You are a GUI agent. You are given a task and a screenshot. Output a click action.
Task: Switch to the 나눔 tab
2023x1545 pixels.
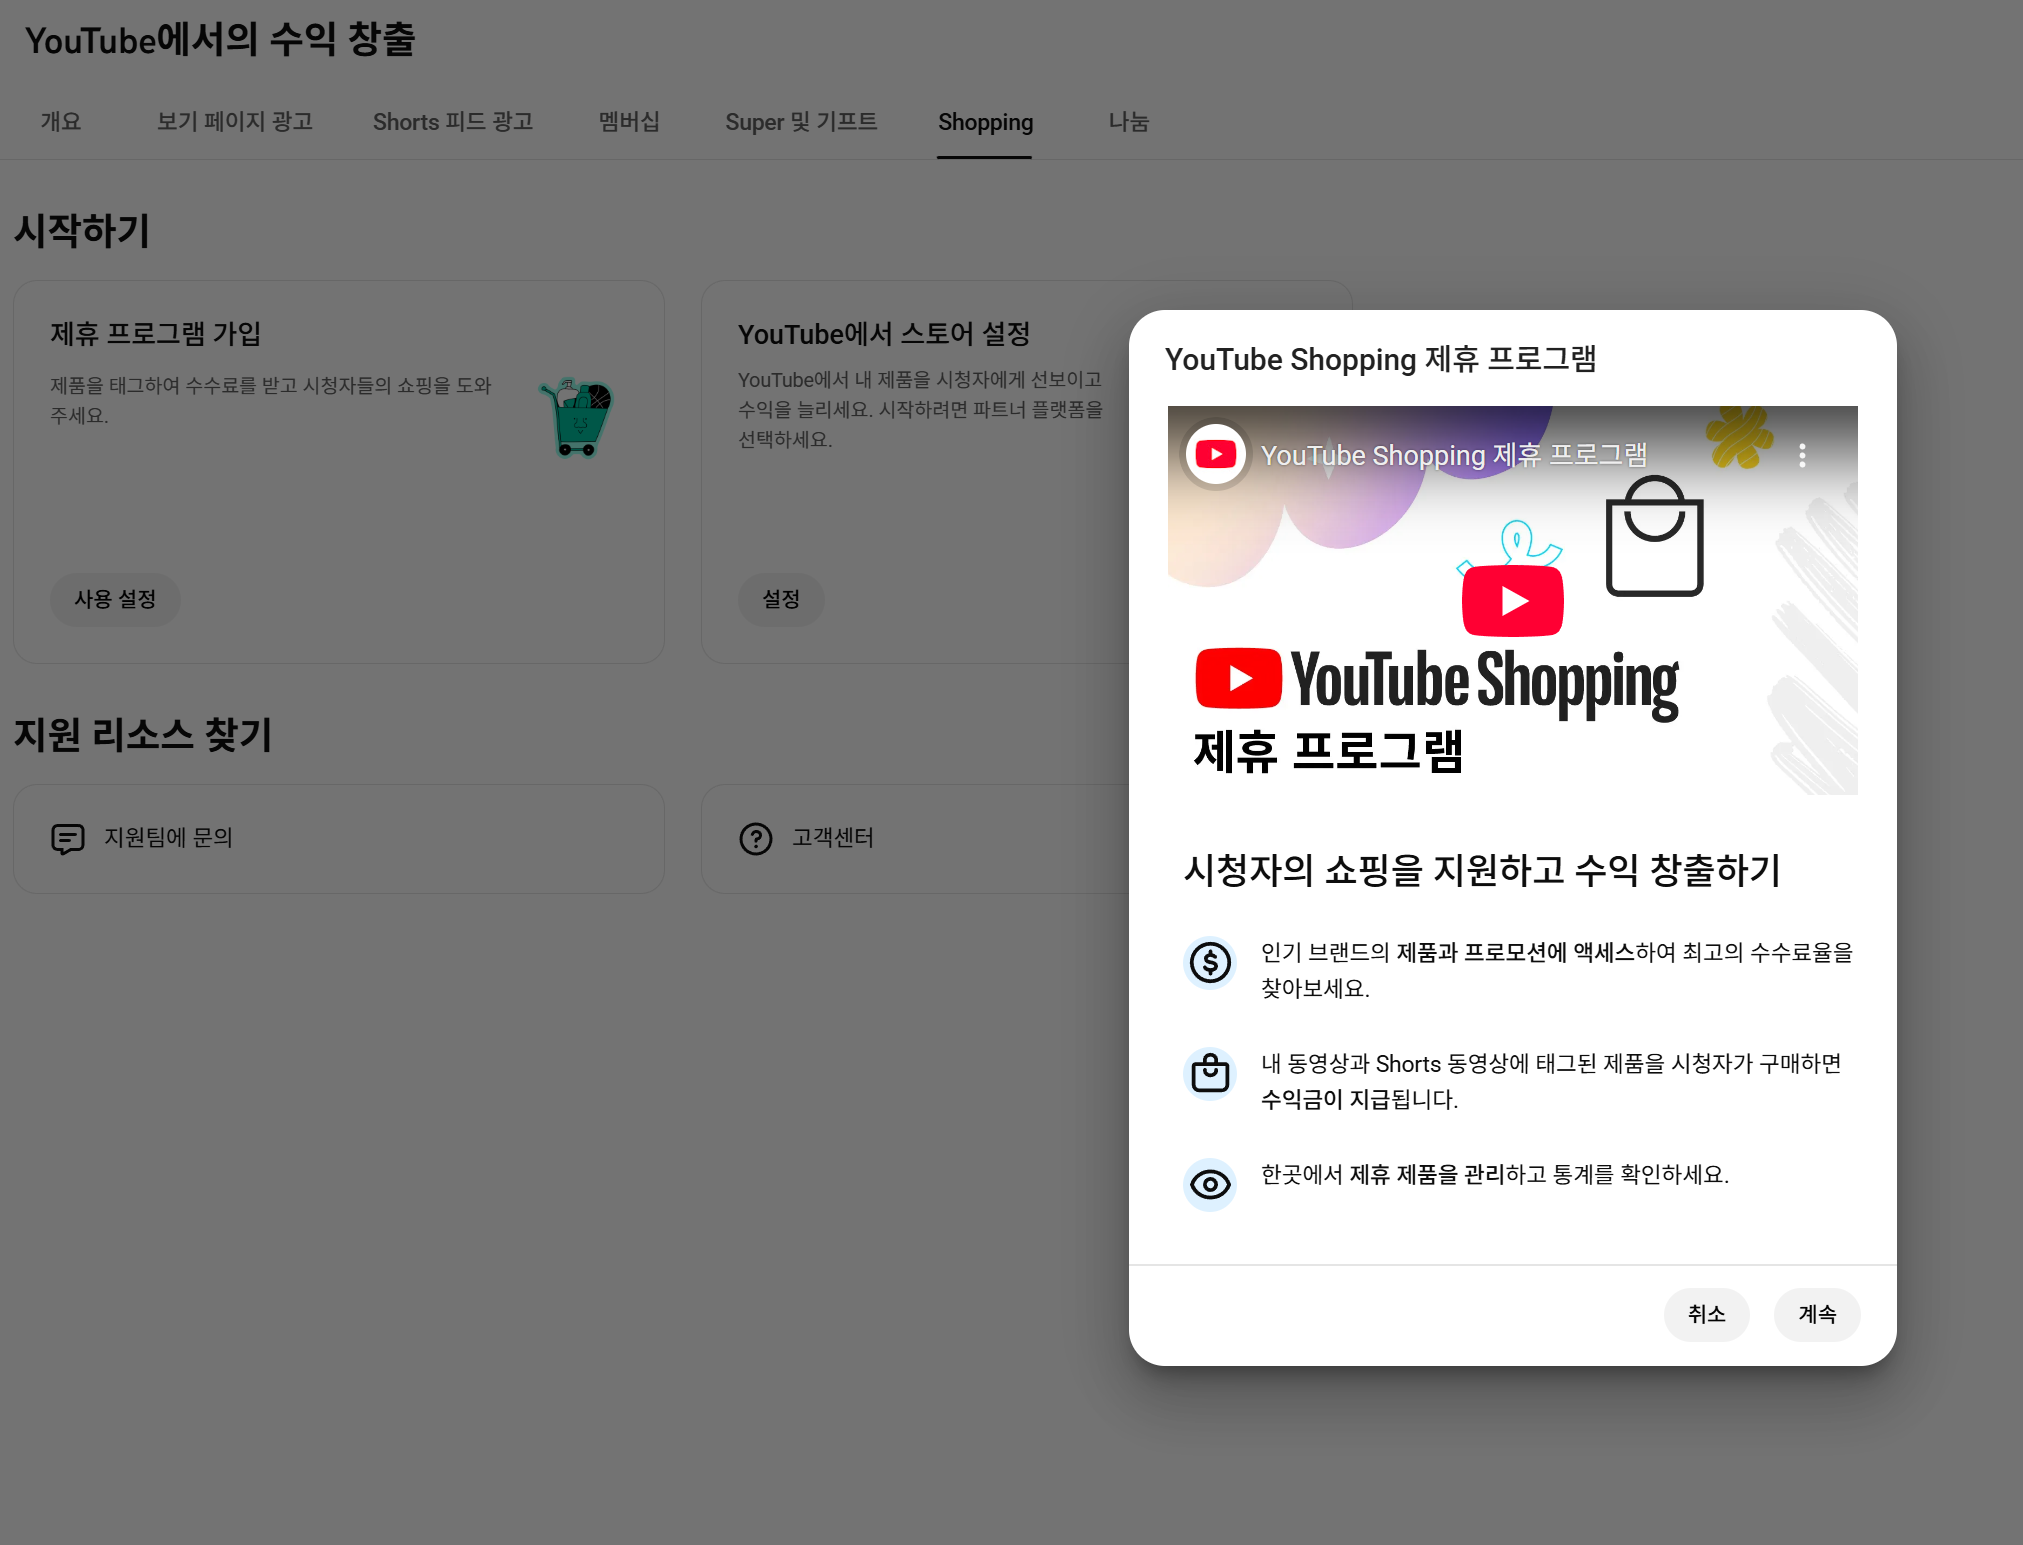tap(1129, 122)
